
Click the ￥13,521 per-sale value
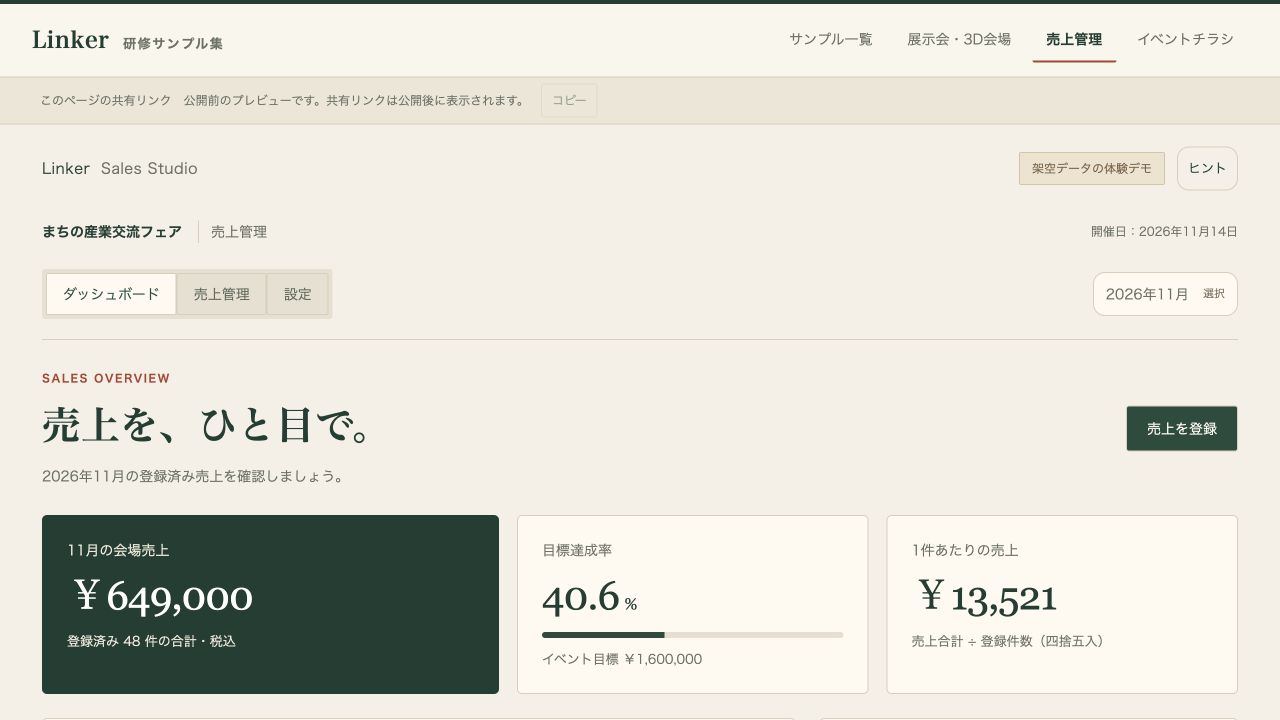[986, 597]
